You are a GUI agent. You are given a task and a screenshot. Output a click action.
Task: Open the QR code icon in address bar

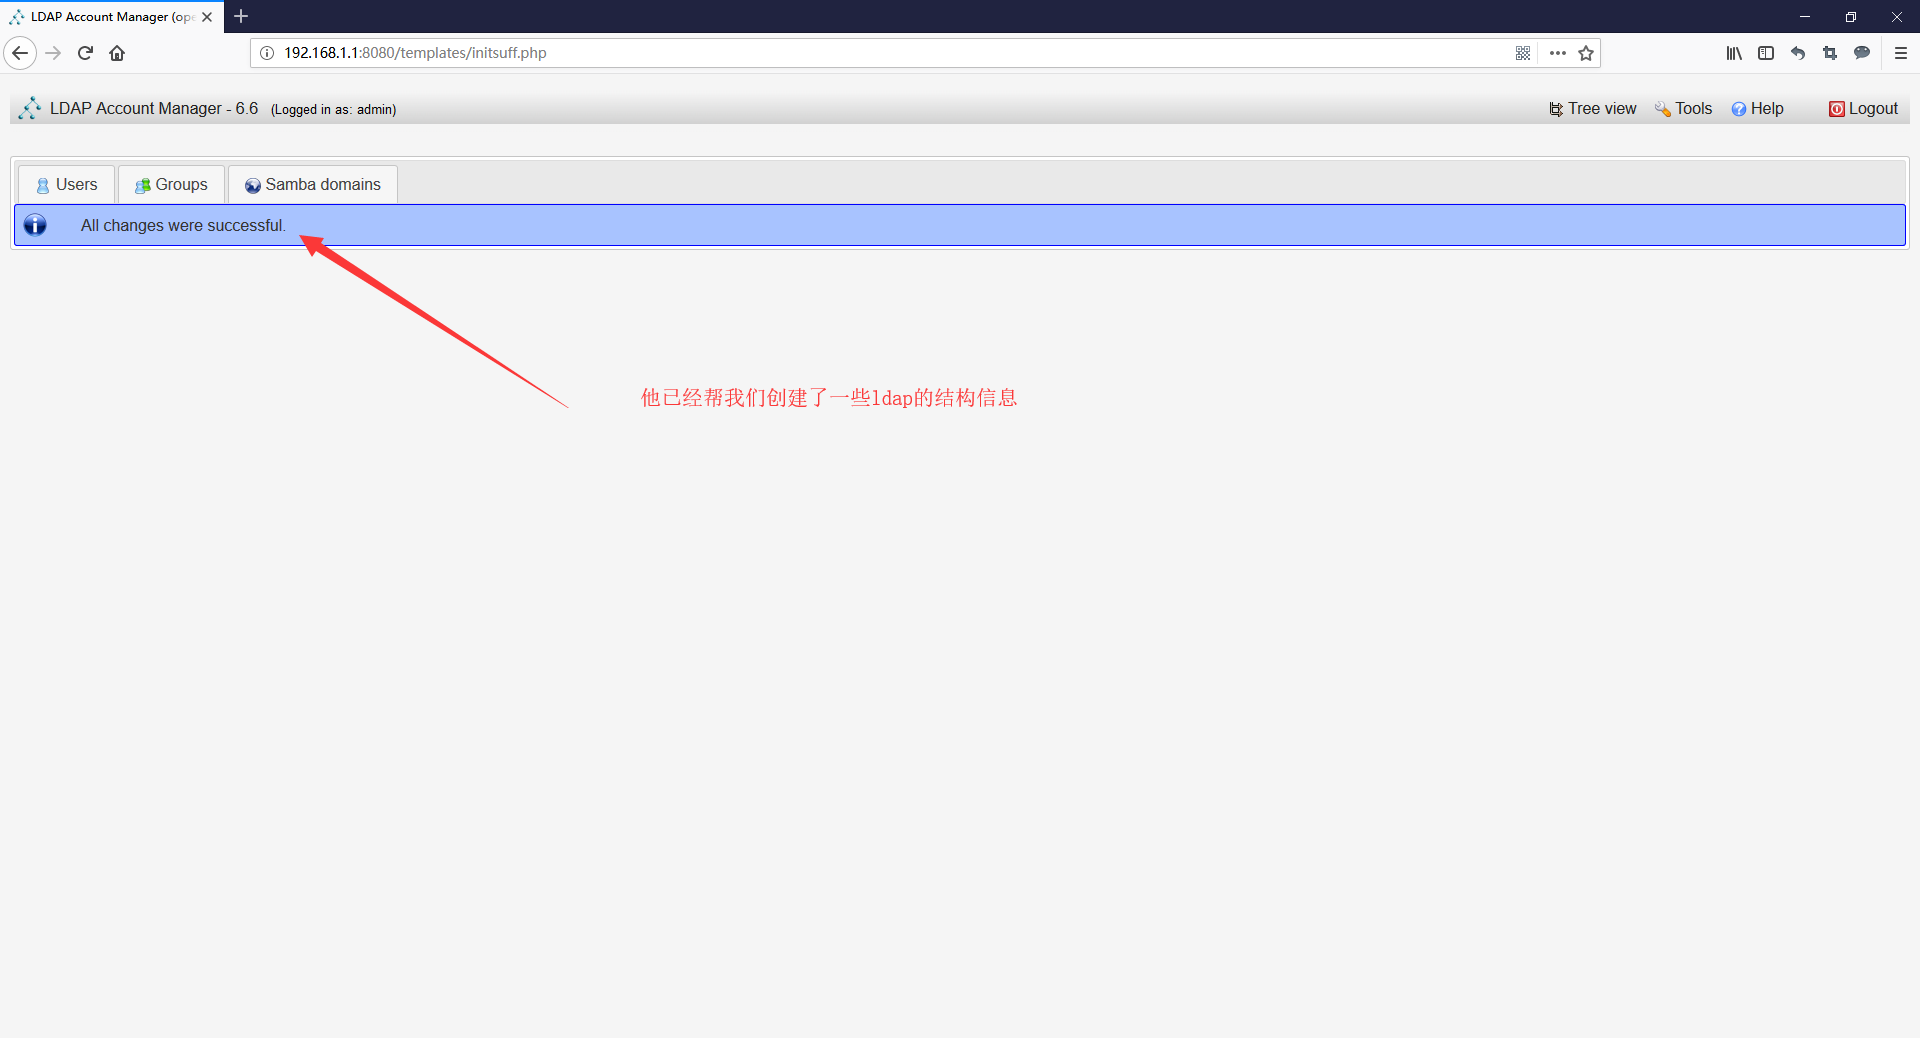(1523, 53)
